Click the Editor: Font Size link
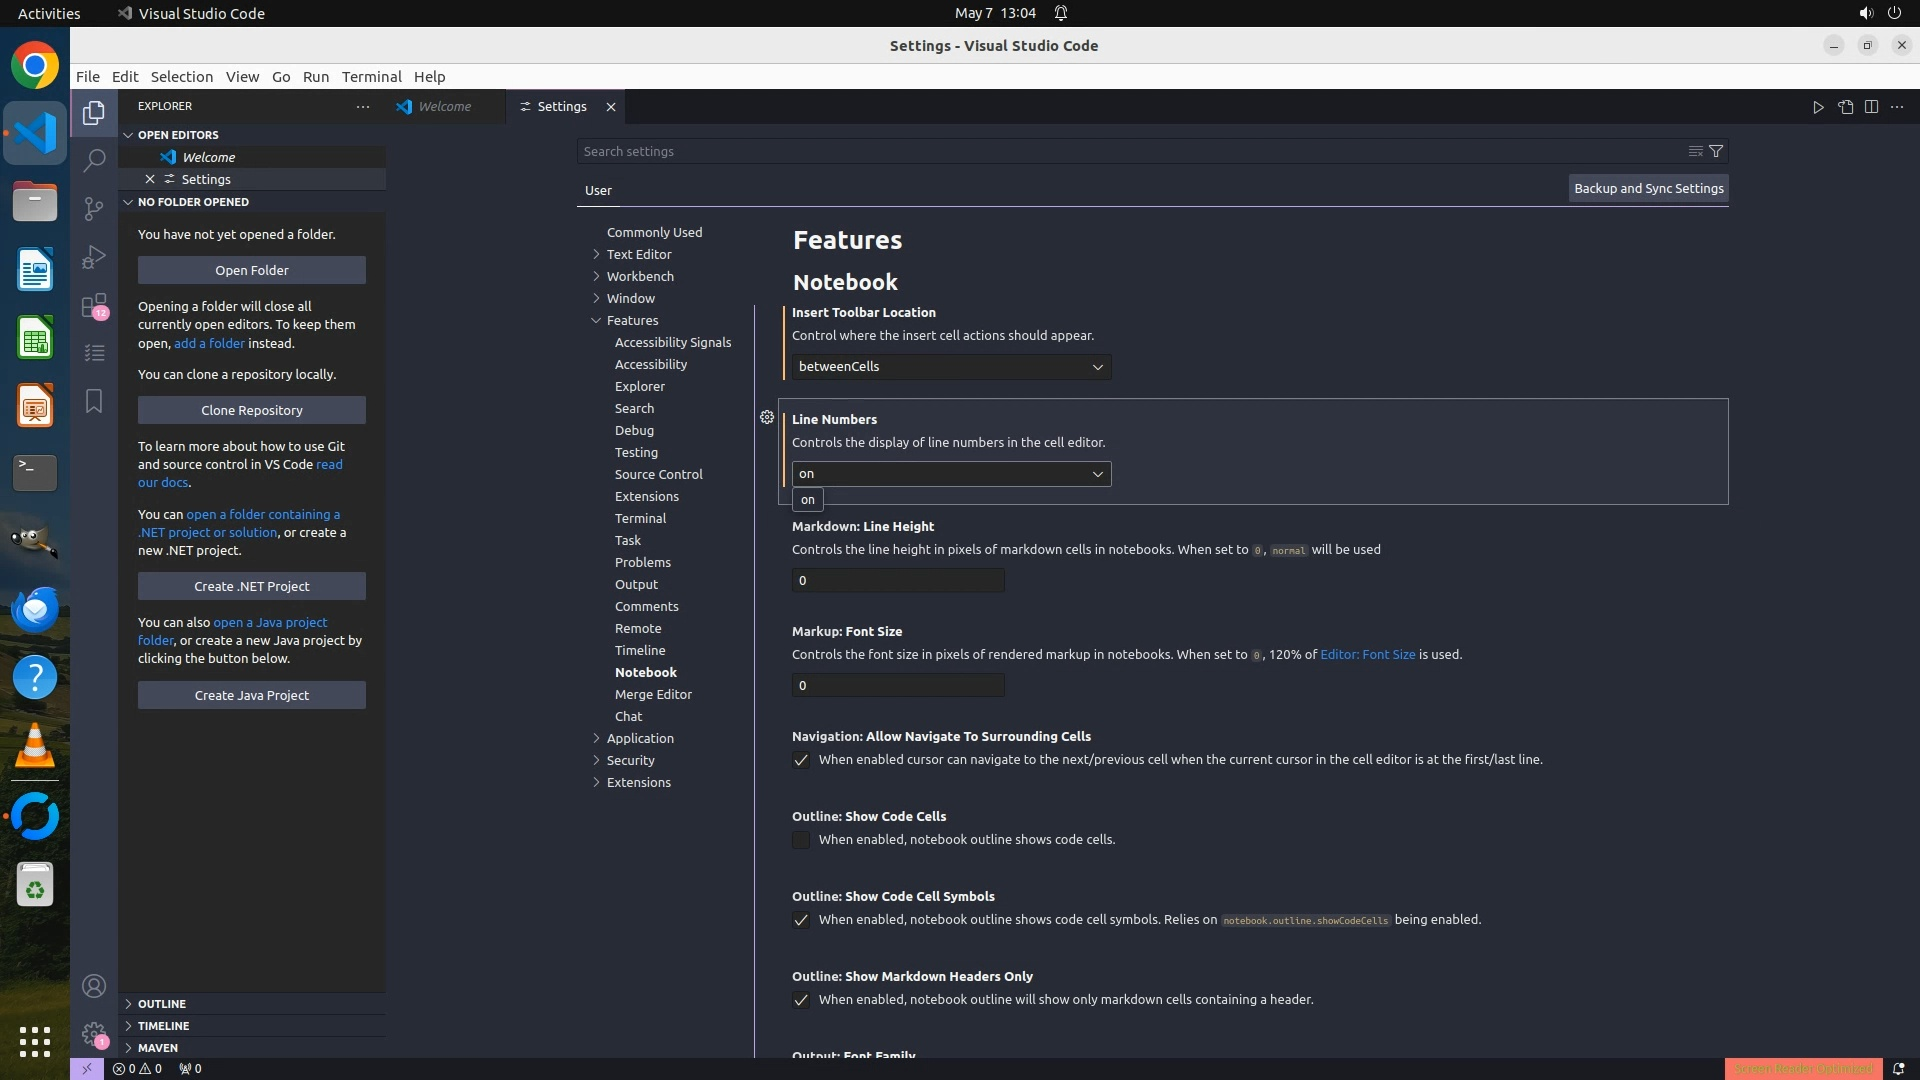 click(x=1367, y=655)
